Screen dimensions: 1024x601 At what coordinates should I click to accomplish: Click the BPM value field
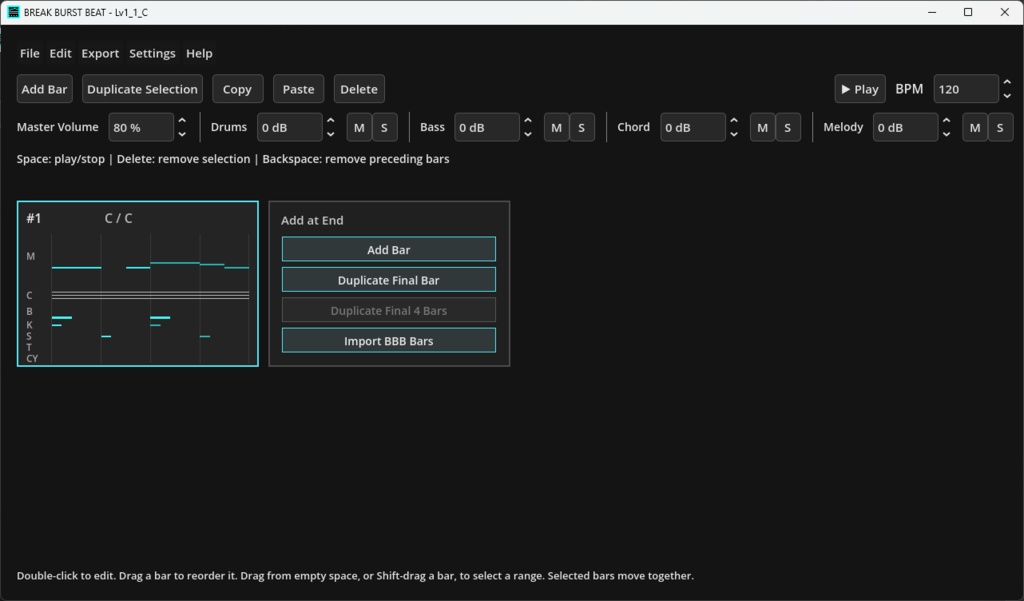(966, 89)
